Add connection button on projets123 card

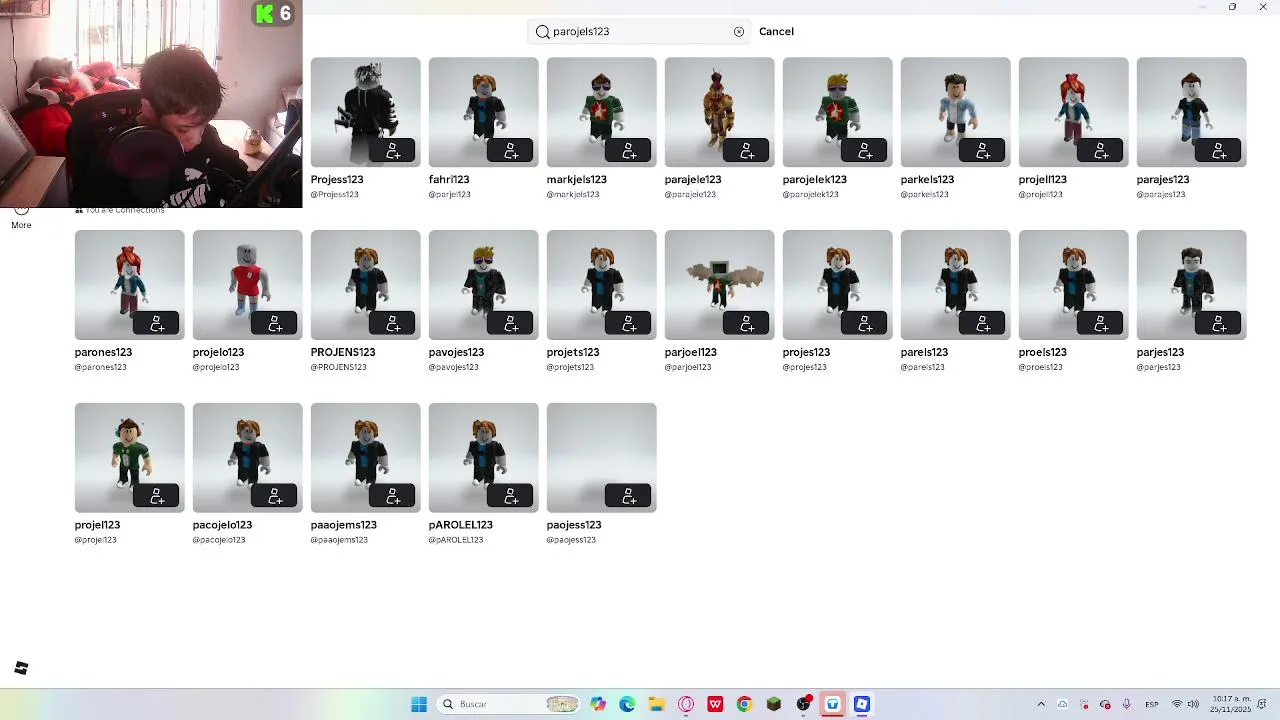(x=629, y=324)
